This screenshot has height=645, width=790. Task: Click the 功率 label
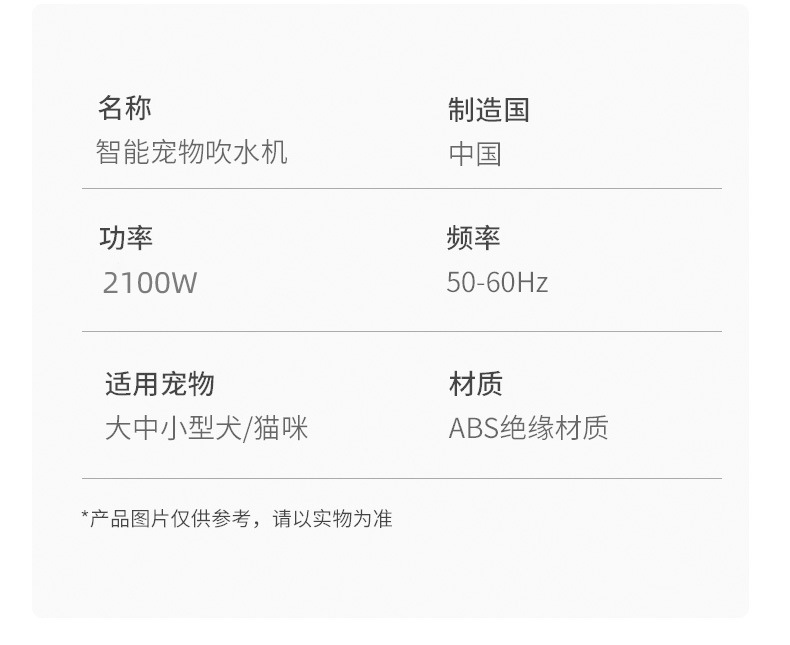[126, 238]
